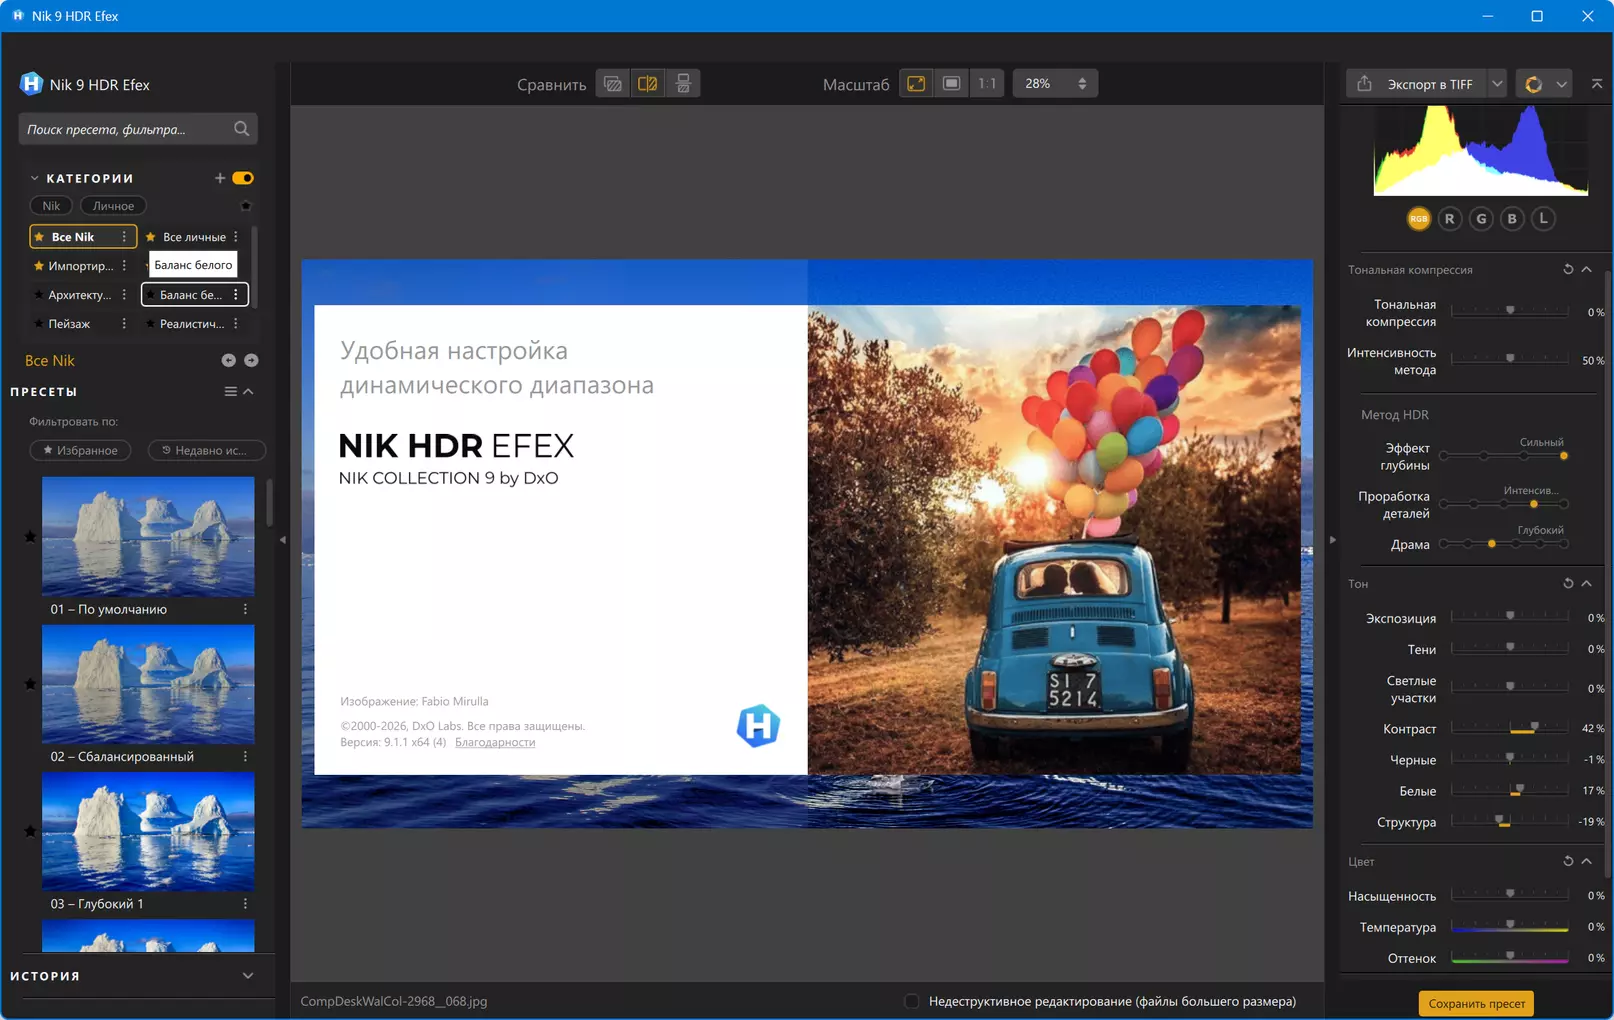The image size is (1614, 1020).
Task: Collapse the ПРЕСЕТЫ section
Action: 249,392
